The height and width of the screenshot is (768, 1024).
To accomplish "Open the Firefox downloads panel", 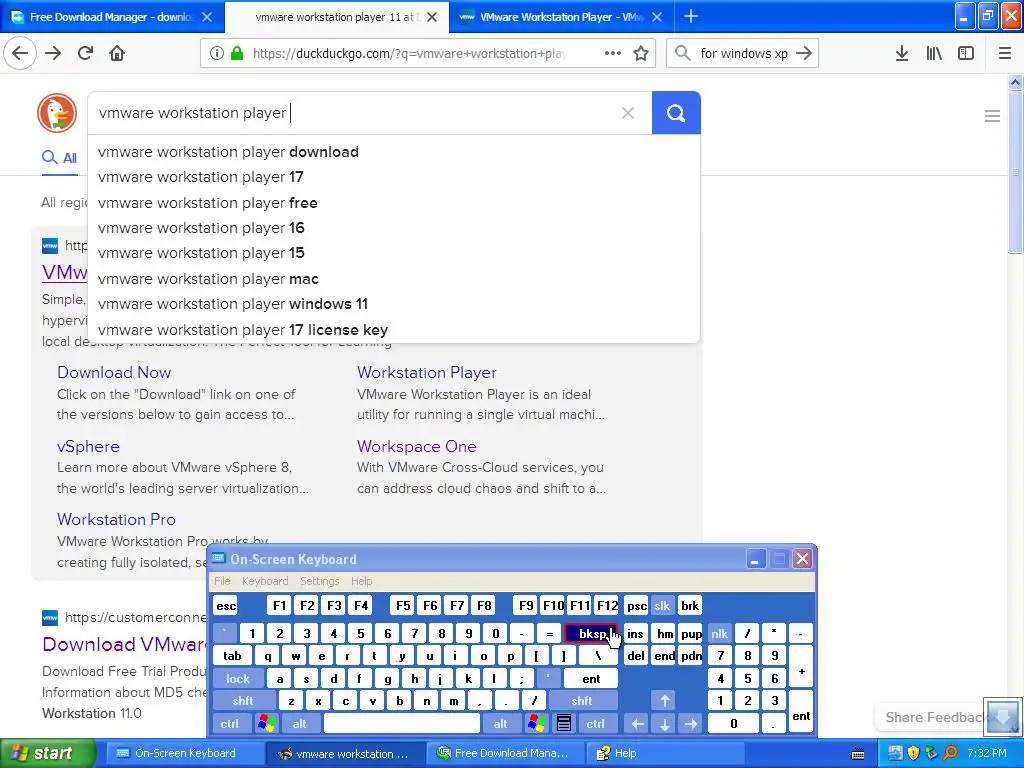I will point(902,53).
